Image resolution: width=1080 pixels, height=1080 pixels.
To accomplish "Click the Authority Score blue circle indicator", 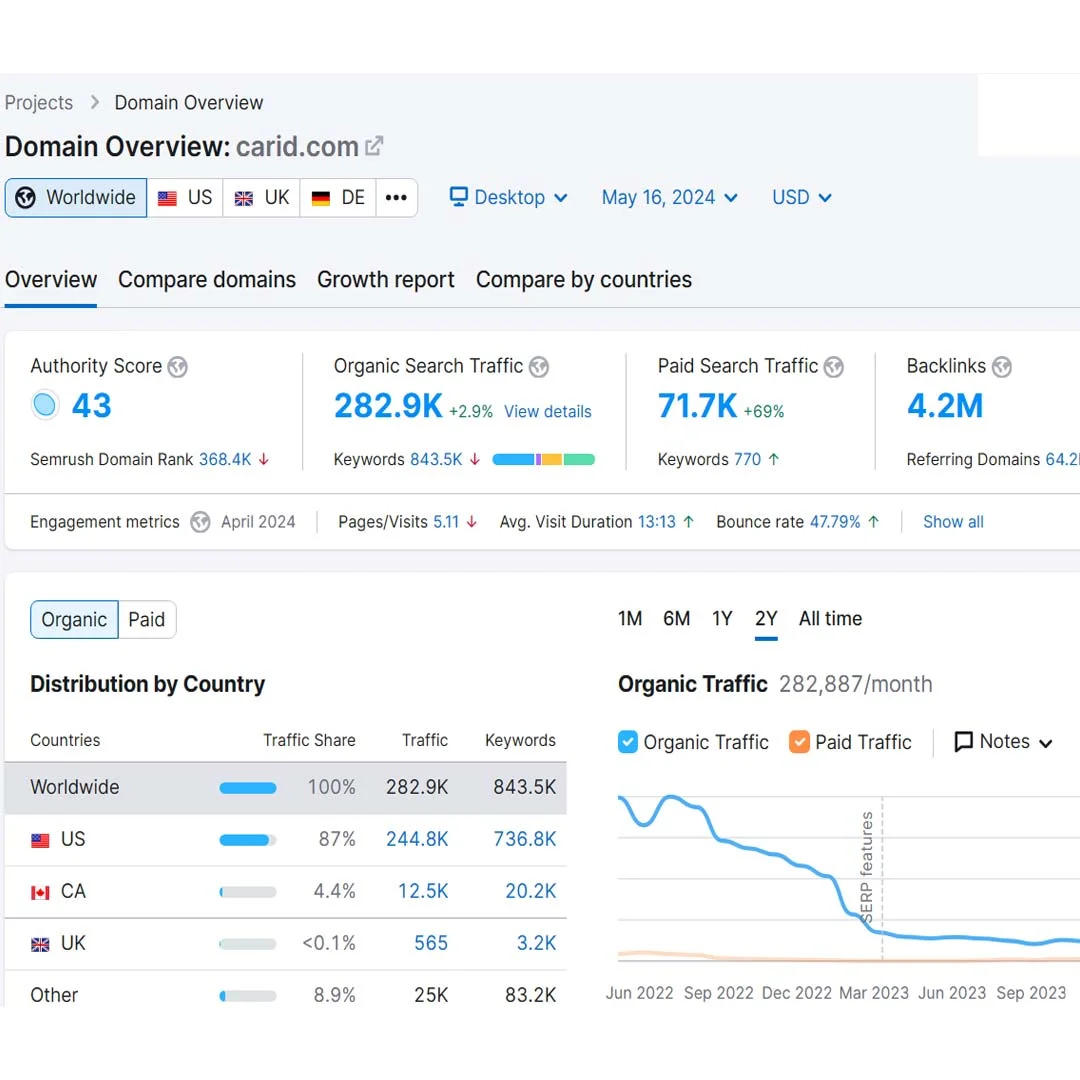I will 45,405.
